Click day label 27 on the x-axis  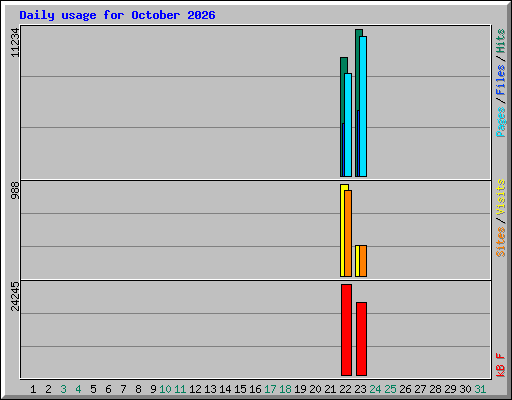point(420,389)
